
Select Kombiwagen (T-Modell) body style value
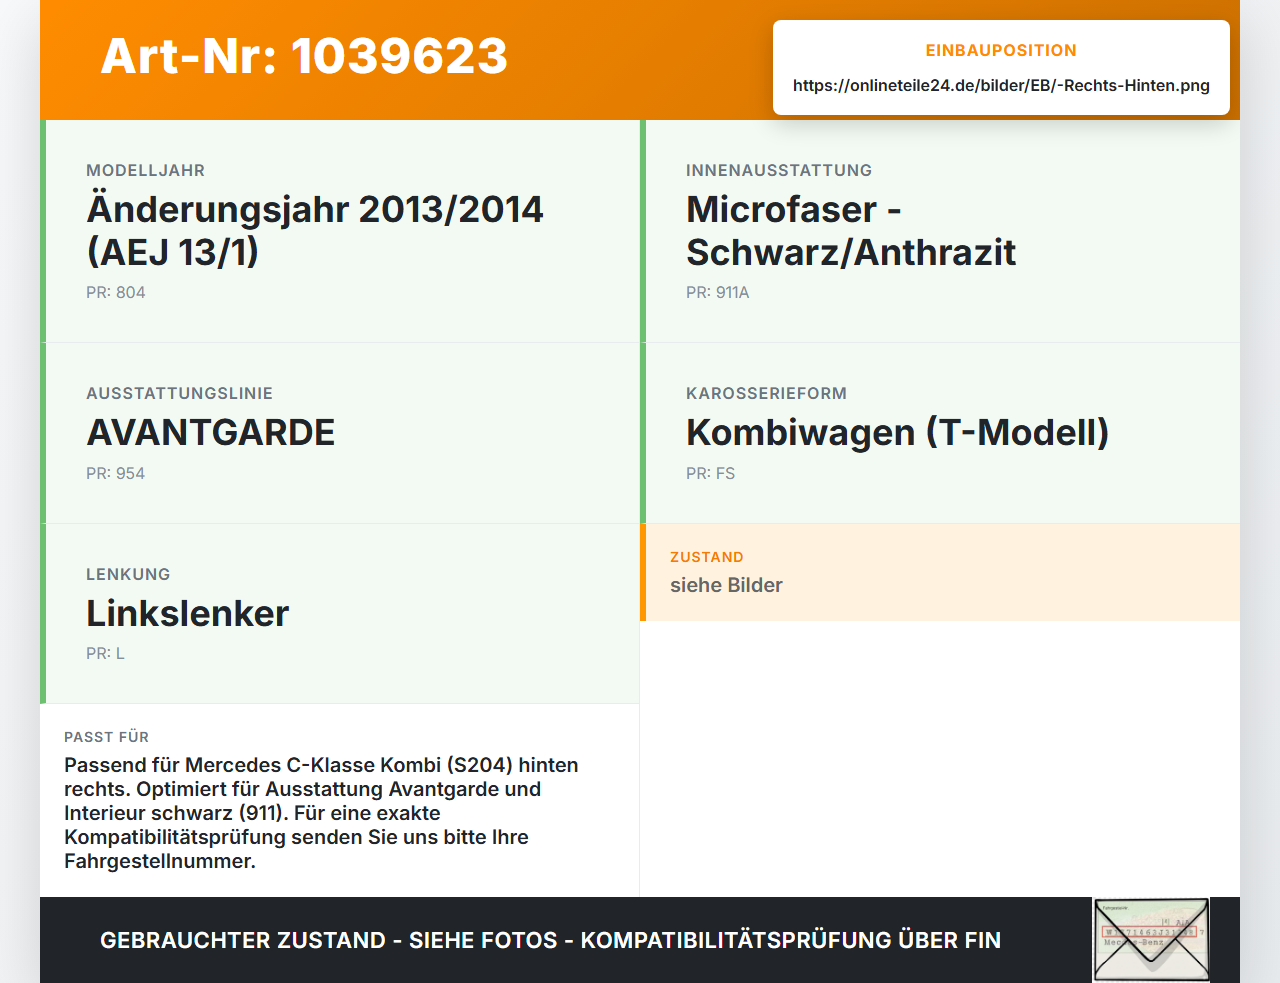[x=898, y=433]
